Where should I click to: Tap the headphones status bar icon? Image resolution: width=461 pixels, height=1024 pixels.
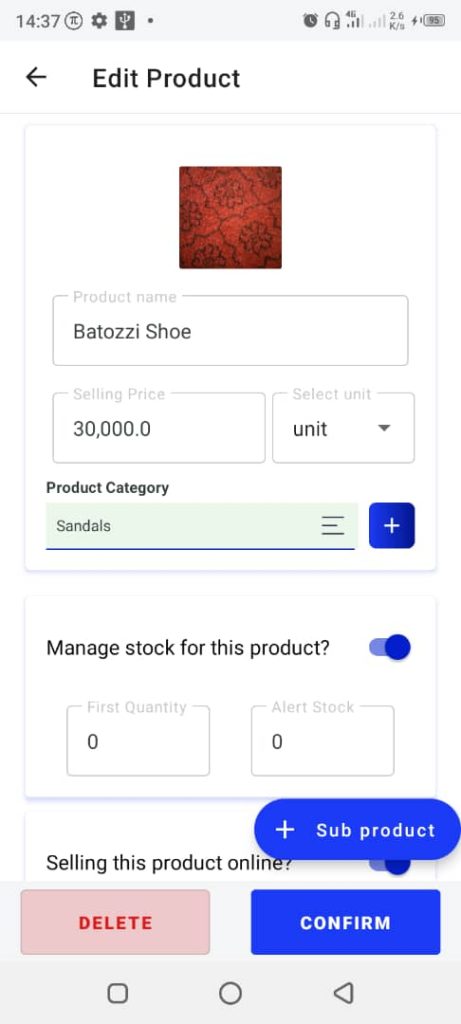click(x=332, y=21)
